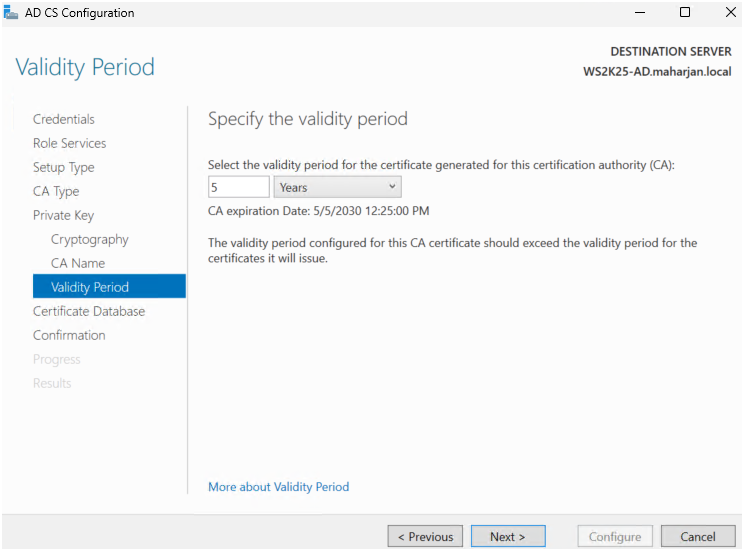Screen dimensions: 744x551
Task: Cancel the AD CS configuration wizard
Action: 698,537
